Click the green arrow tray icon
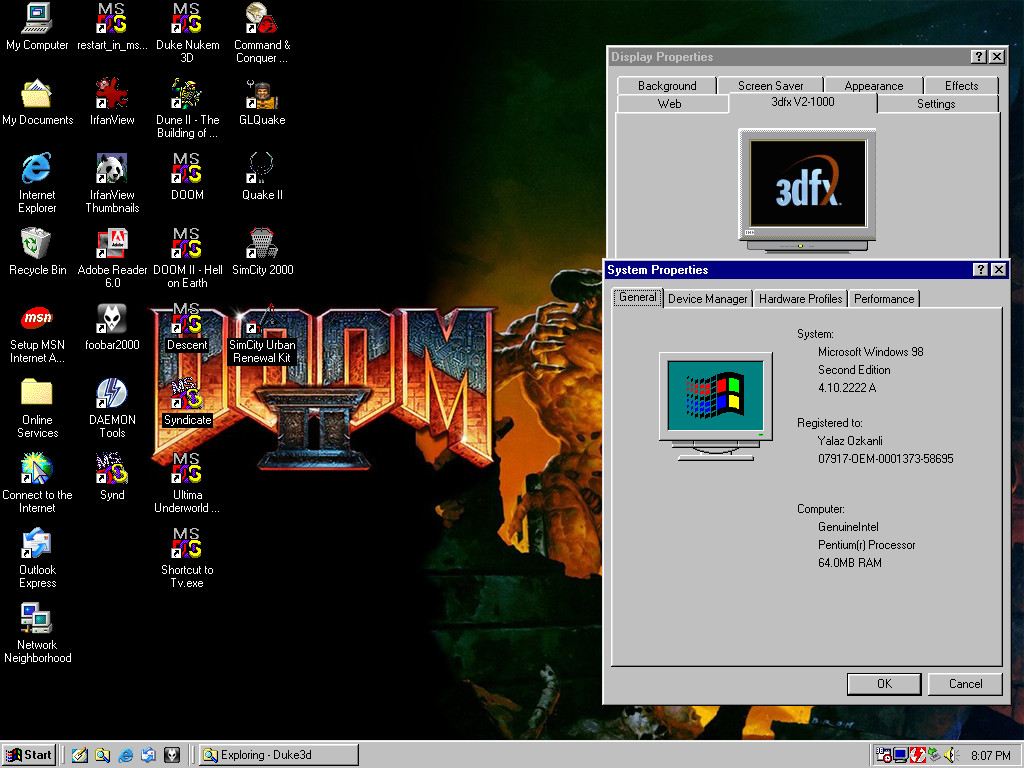Viewport: 1024px width, 768px height. click(935, 755)
